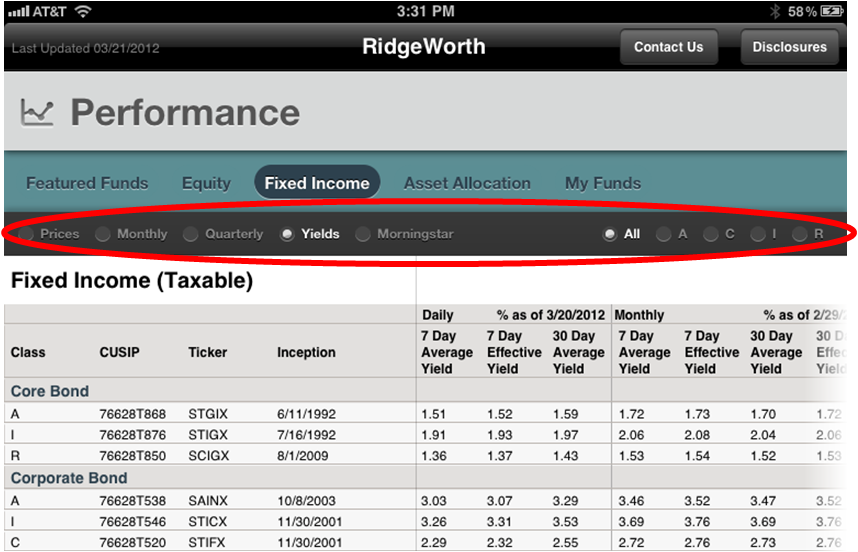The width and height of the screenshot is (858, 552).
Task: Tap the Core Bond fund heading
Action: click(50, 391)
